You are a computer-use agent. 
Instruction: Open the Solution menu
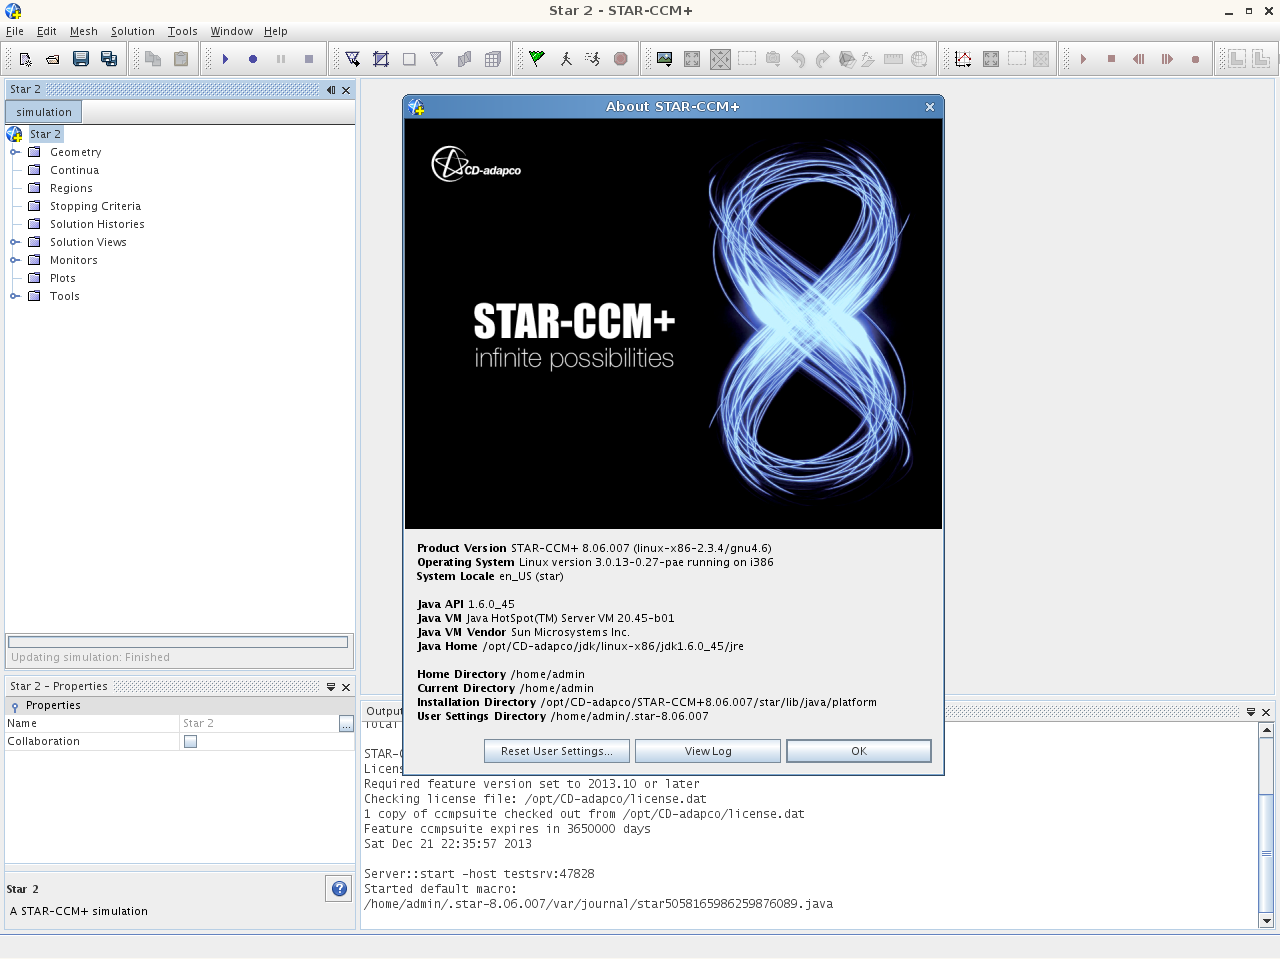pos(133,31)
